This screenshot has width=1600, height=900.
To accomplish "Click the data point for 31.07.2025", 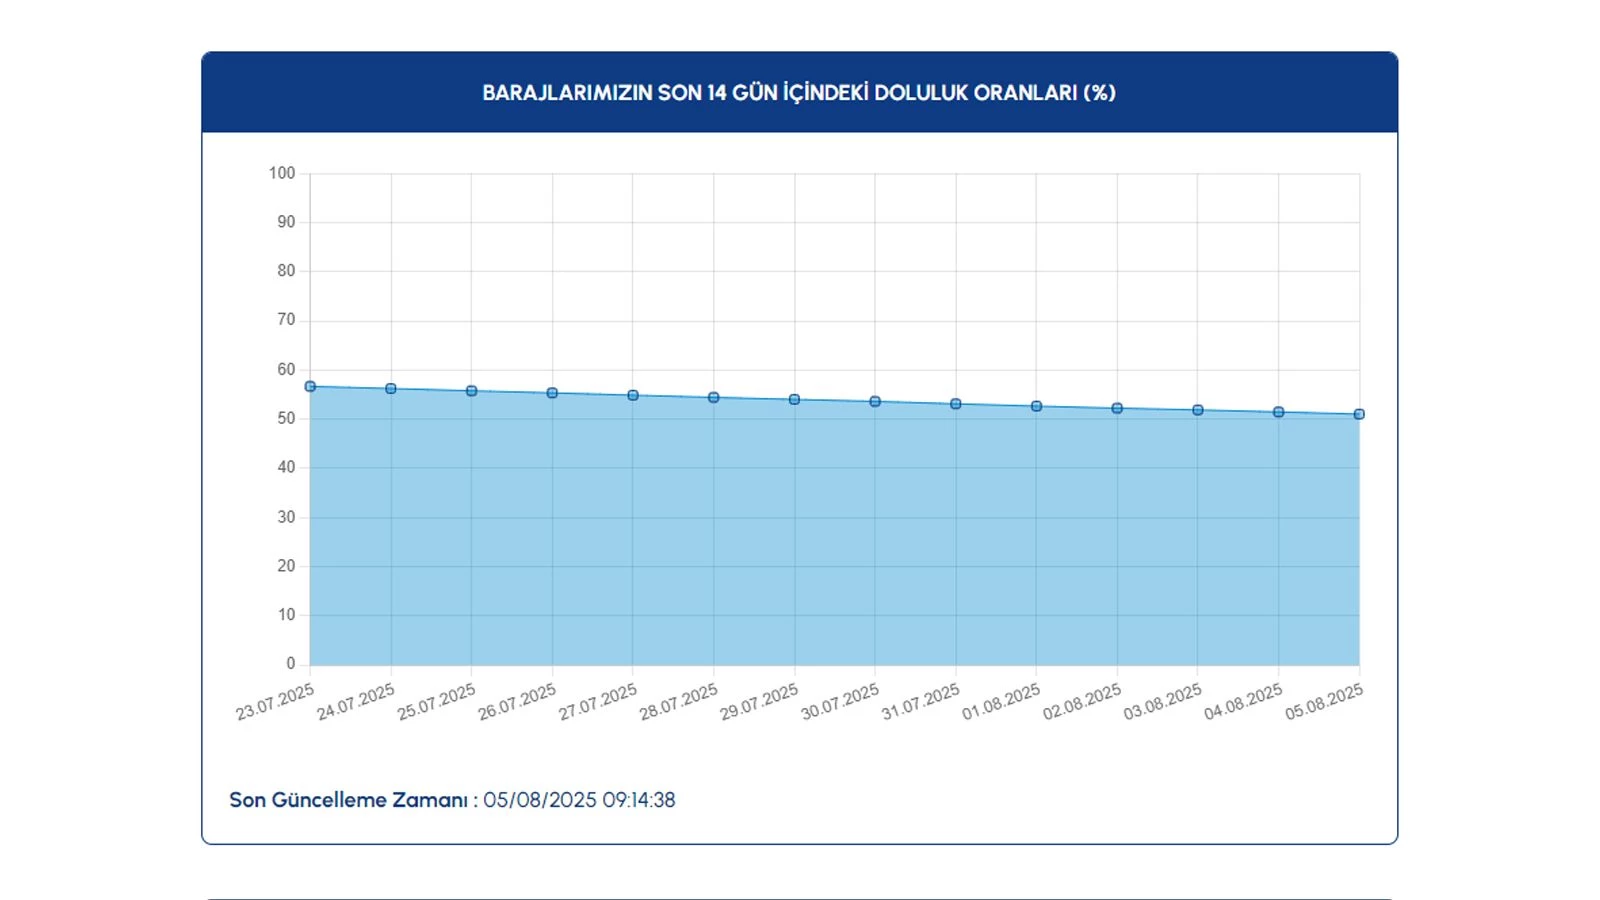I will pyautogui.click(x=956, y=404).
